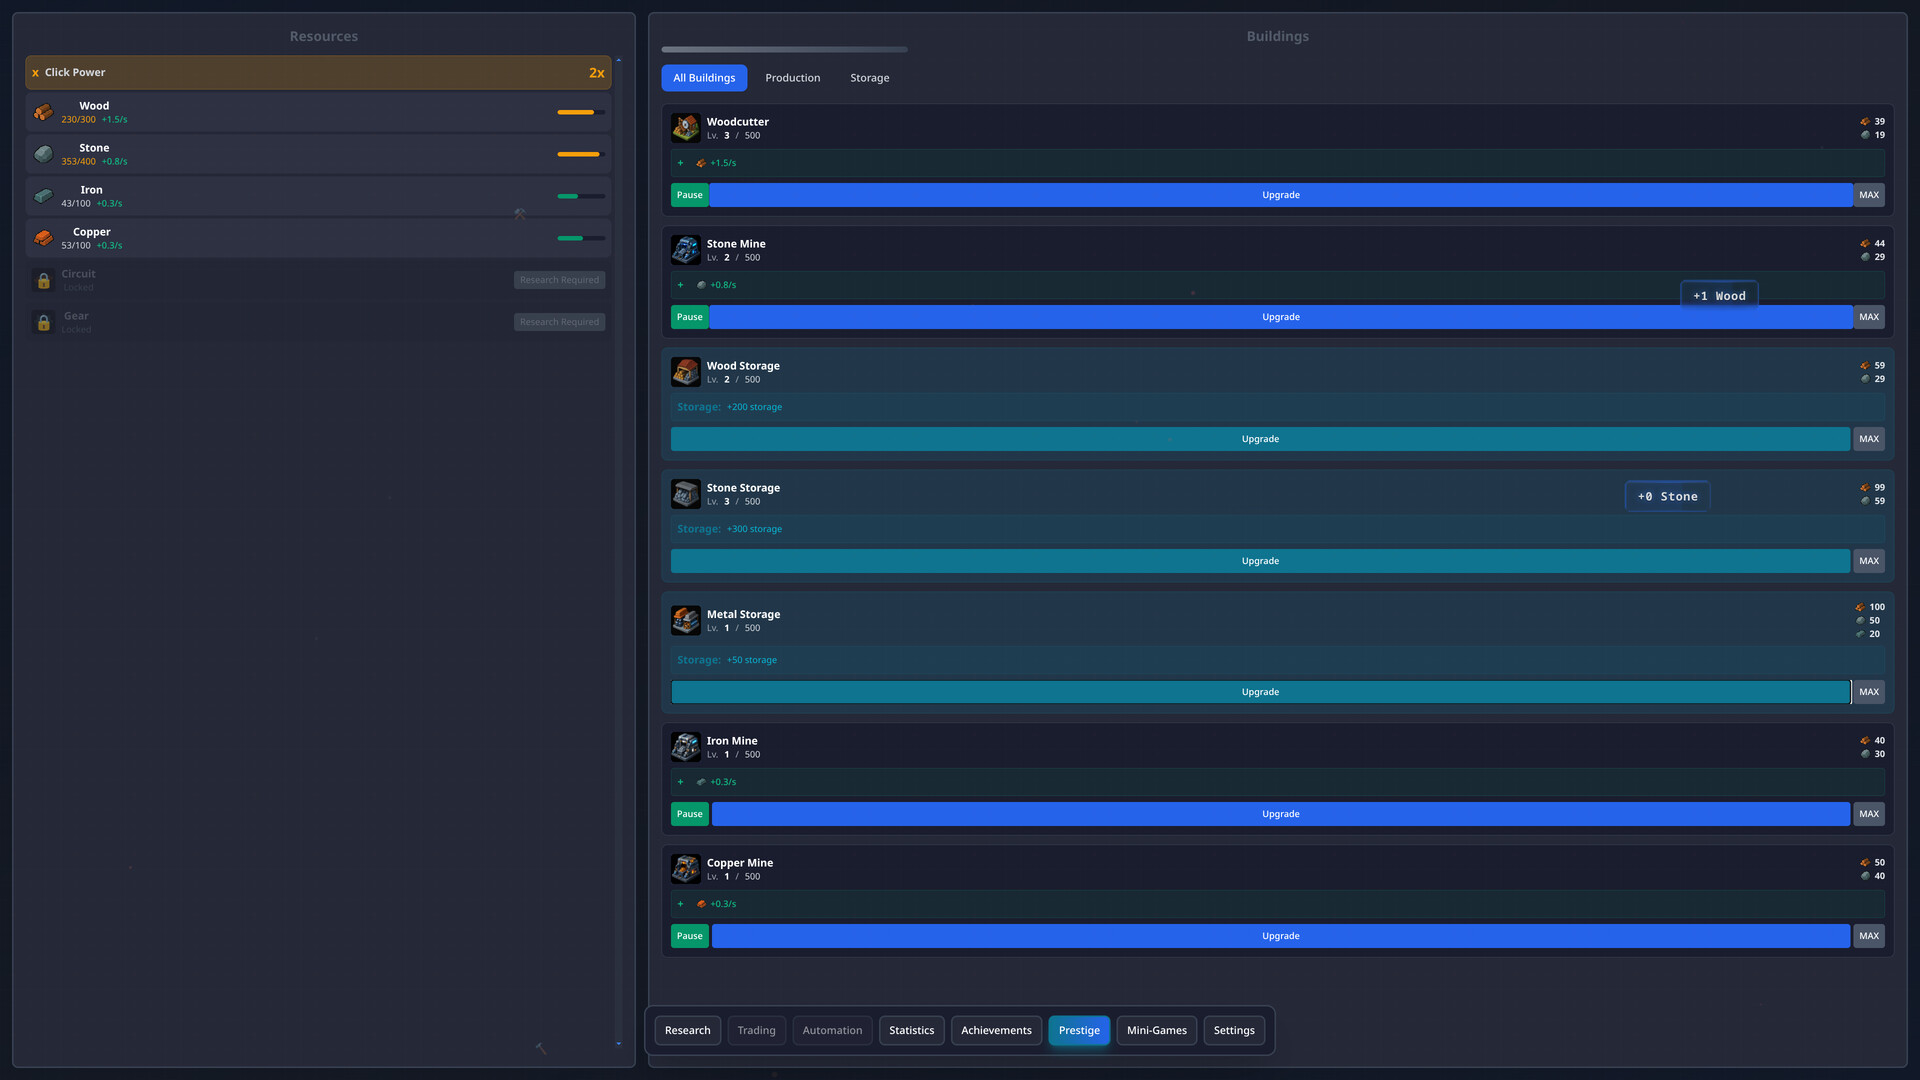
Task: Expand the Iron Mine production details
Action: tap(681, 781)
